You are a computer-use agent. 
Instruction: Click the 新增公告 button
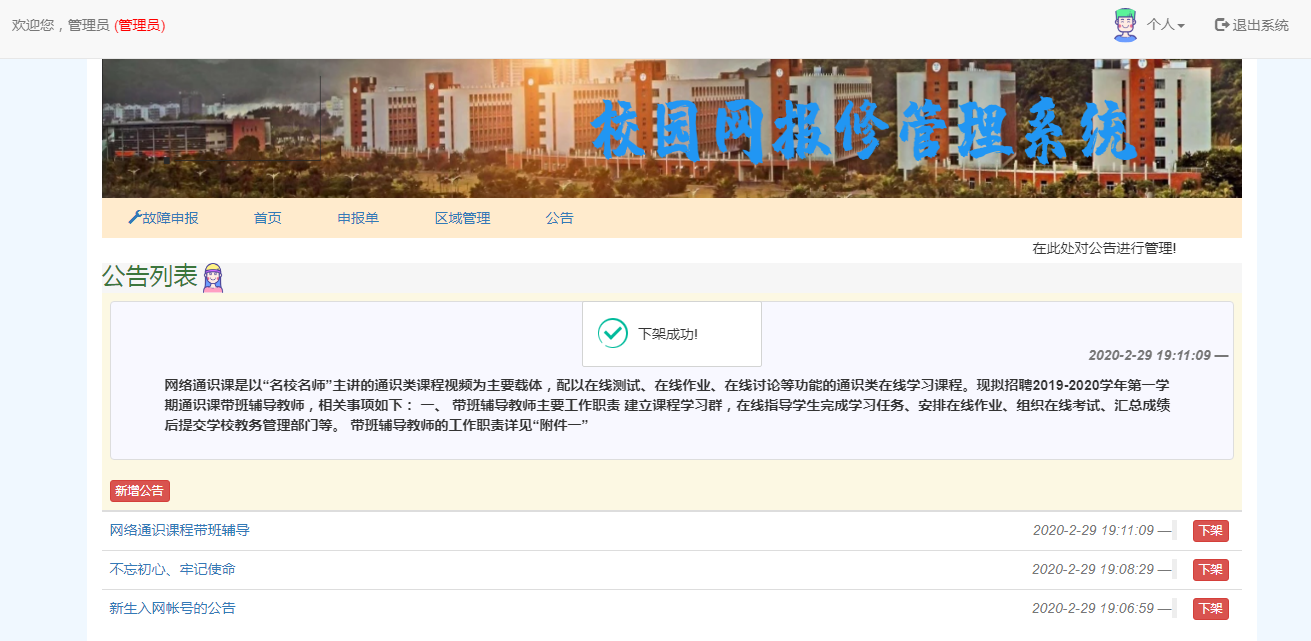tap(140, 491)
